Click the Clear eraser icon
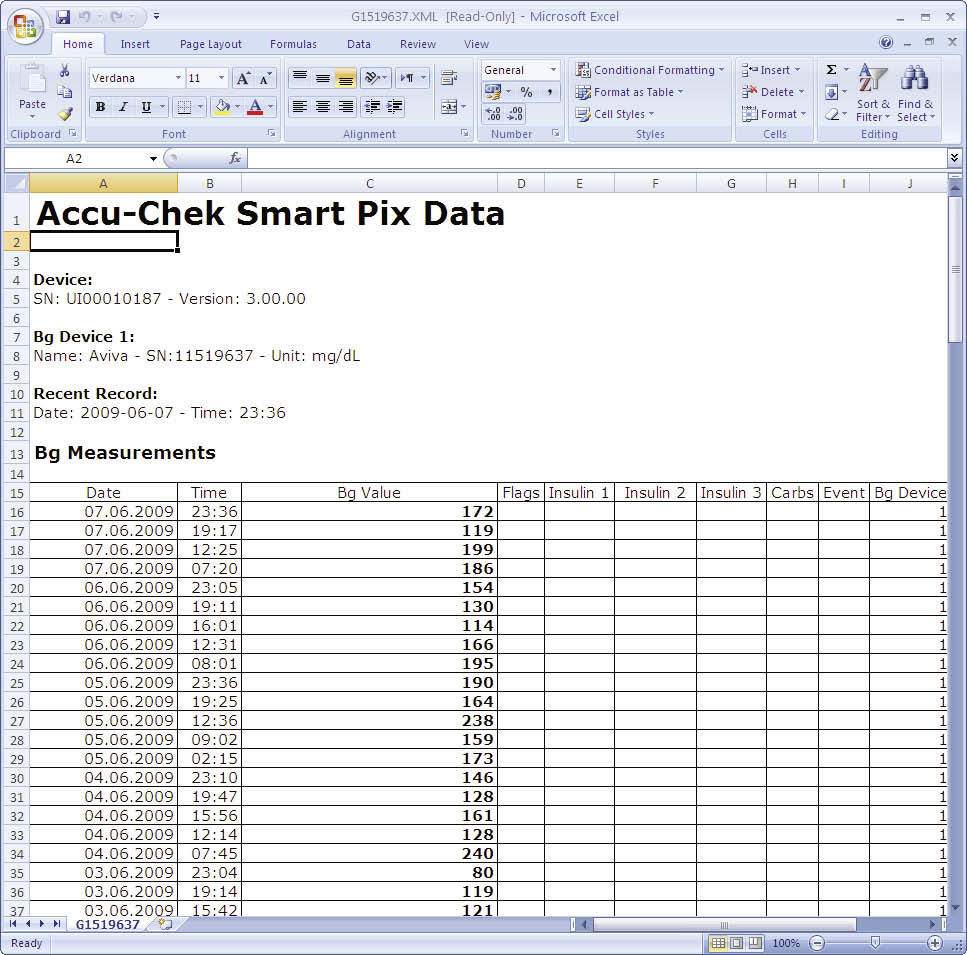The width and height of the screenshot is (967, 955). (x=831, y=114)
